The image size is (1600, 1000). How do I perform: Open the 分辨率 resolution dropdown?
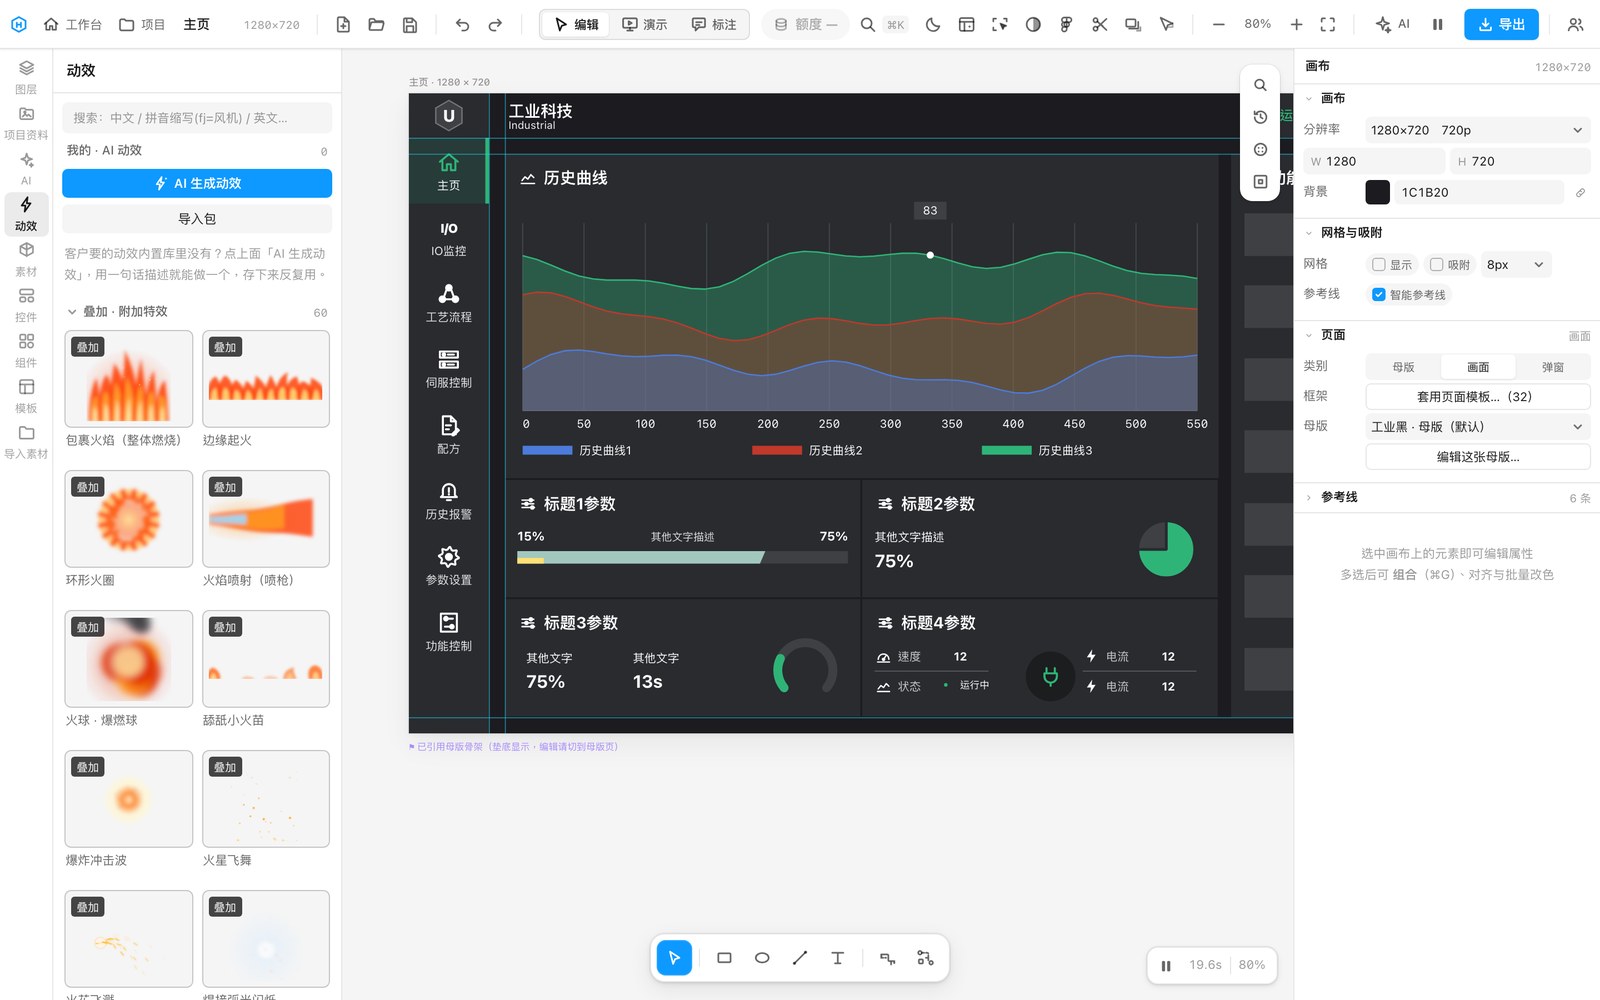coord(1477,130)
